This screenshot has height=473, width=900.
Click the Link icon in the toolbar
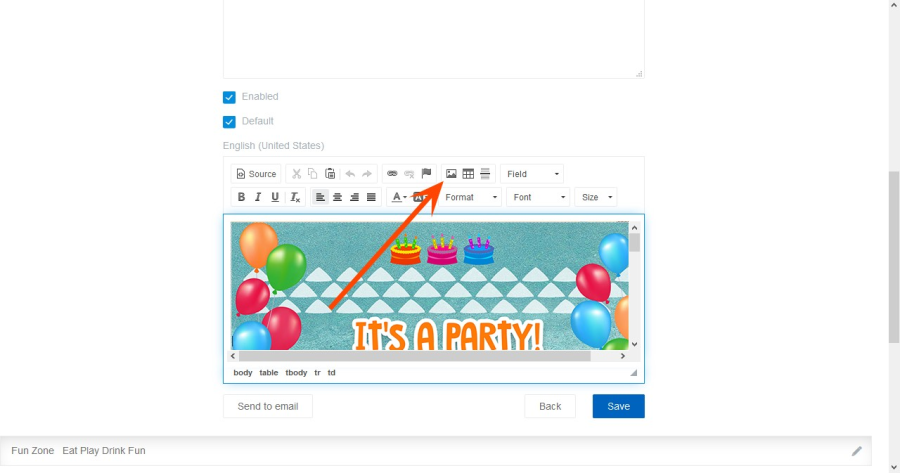pos(392,174)
